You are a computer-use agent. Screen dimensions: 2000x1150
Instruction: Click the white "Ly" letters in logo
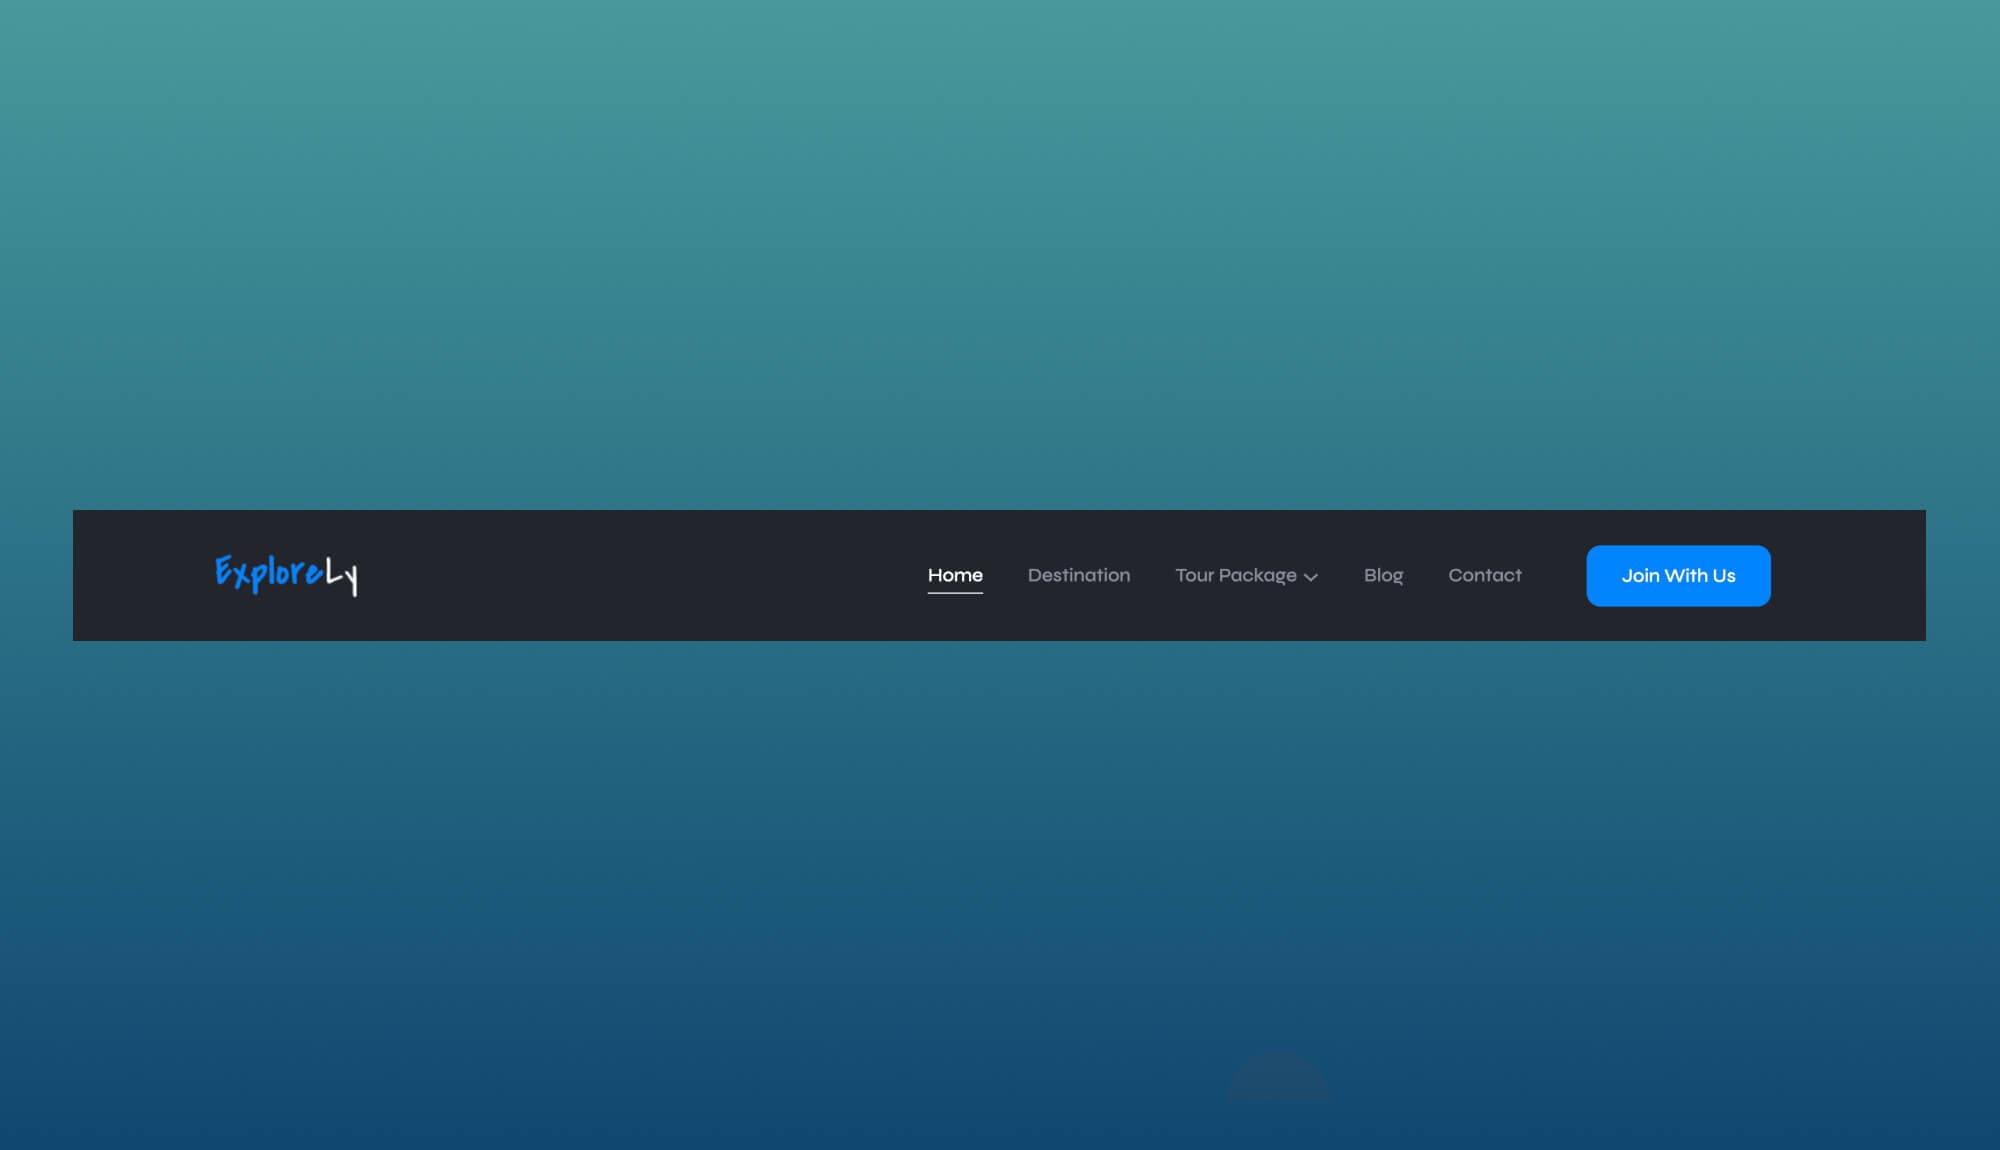pos(342,576)
